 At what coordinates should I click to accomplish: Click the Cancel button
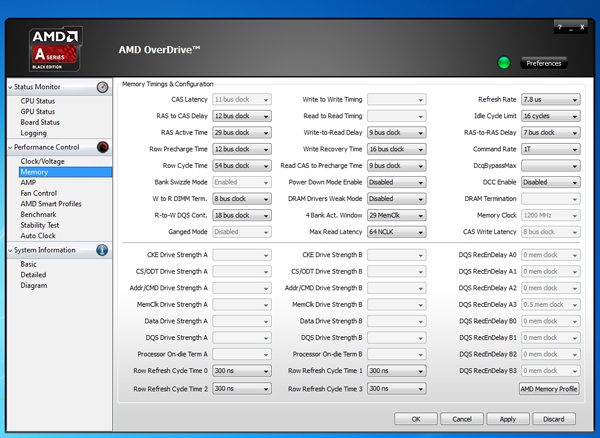point(462,419)
